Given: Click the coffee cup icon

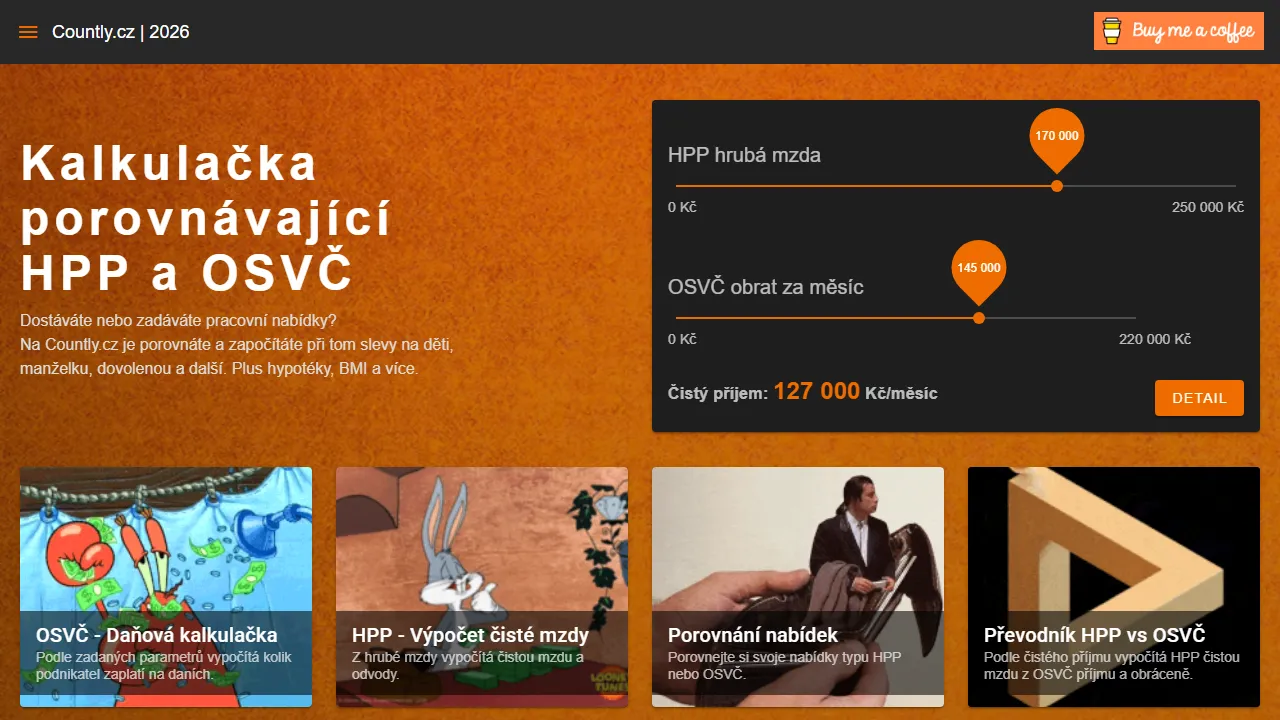Looking at the screenshot, I should [x=1112, y=31].
